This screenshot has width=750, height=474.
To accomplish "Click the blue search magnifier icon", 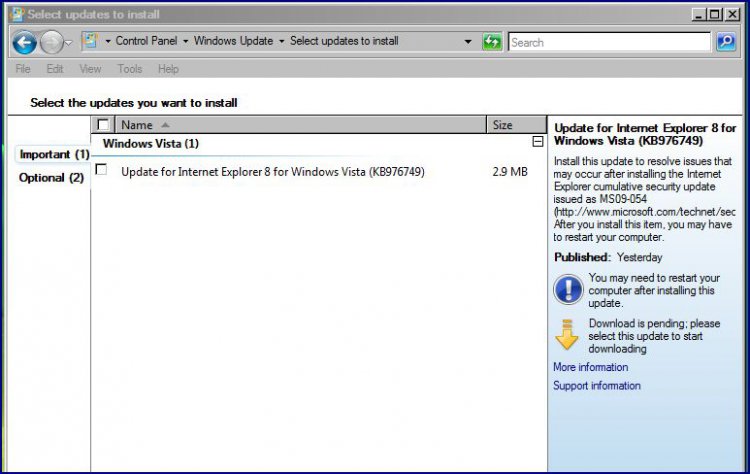I will [726, 42].
